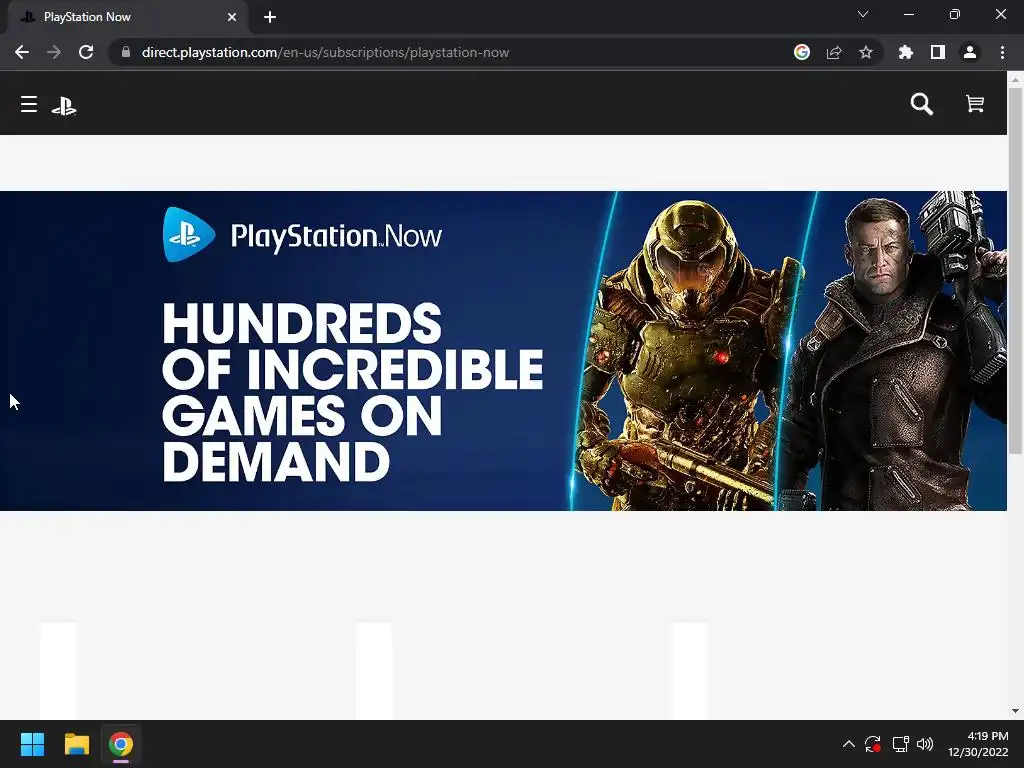This screenshot has width=1024, height=768.
Task: Click the Google icon in address bar
Action: pos(802,52)
